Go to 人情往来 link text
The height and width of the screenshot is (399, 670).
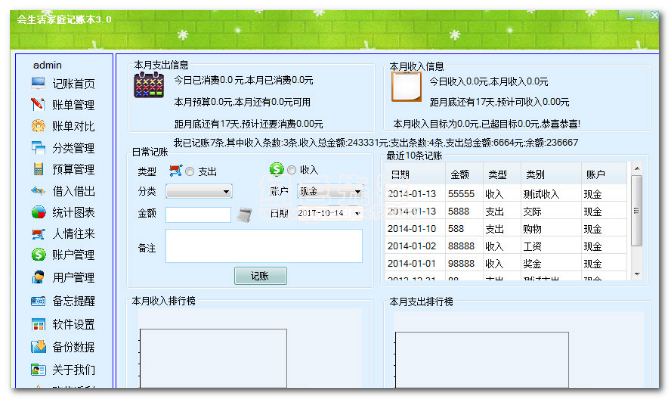(x=73, y=234)
